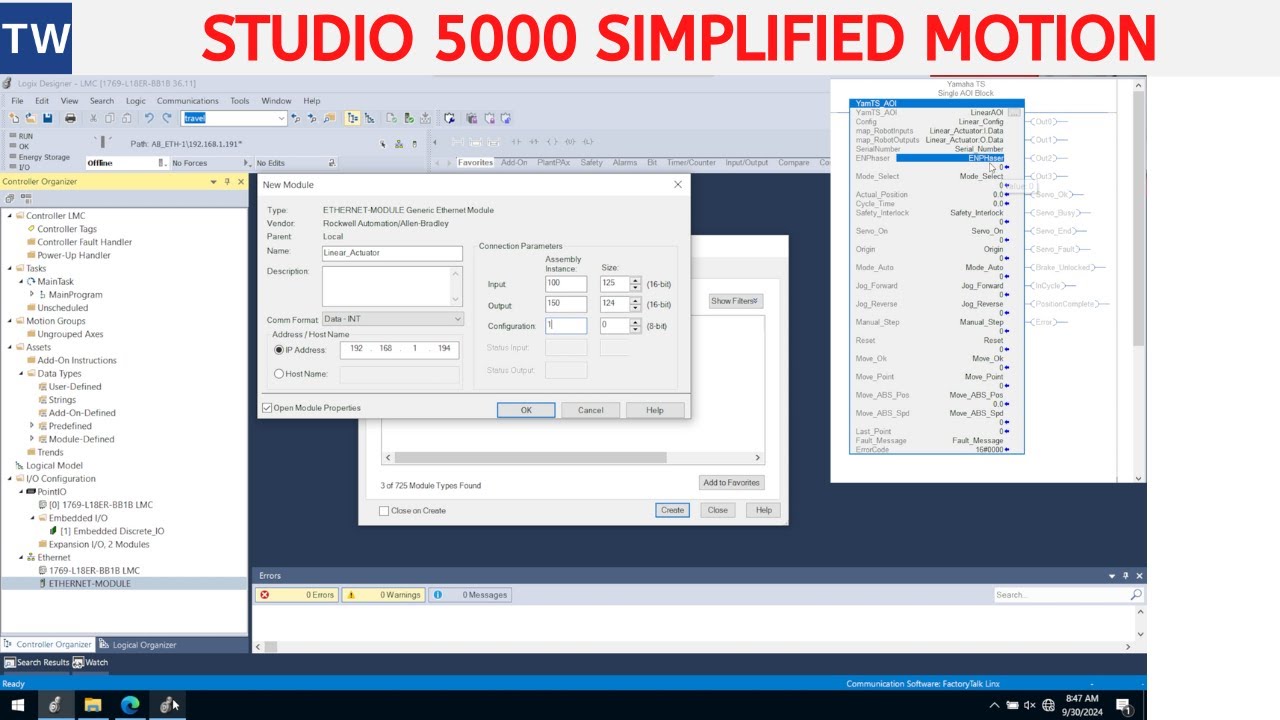Image resolution: width=1280 pixels, height=720 pixels.
Task: Click the Copy toolbar icon
Action: tap(110, 118)
